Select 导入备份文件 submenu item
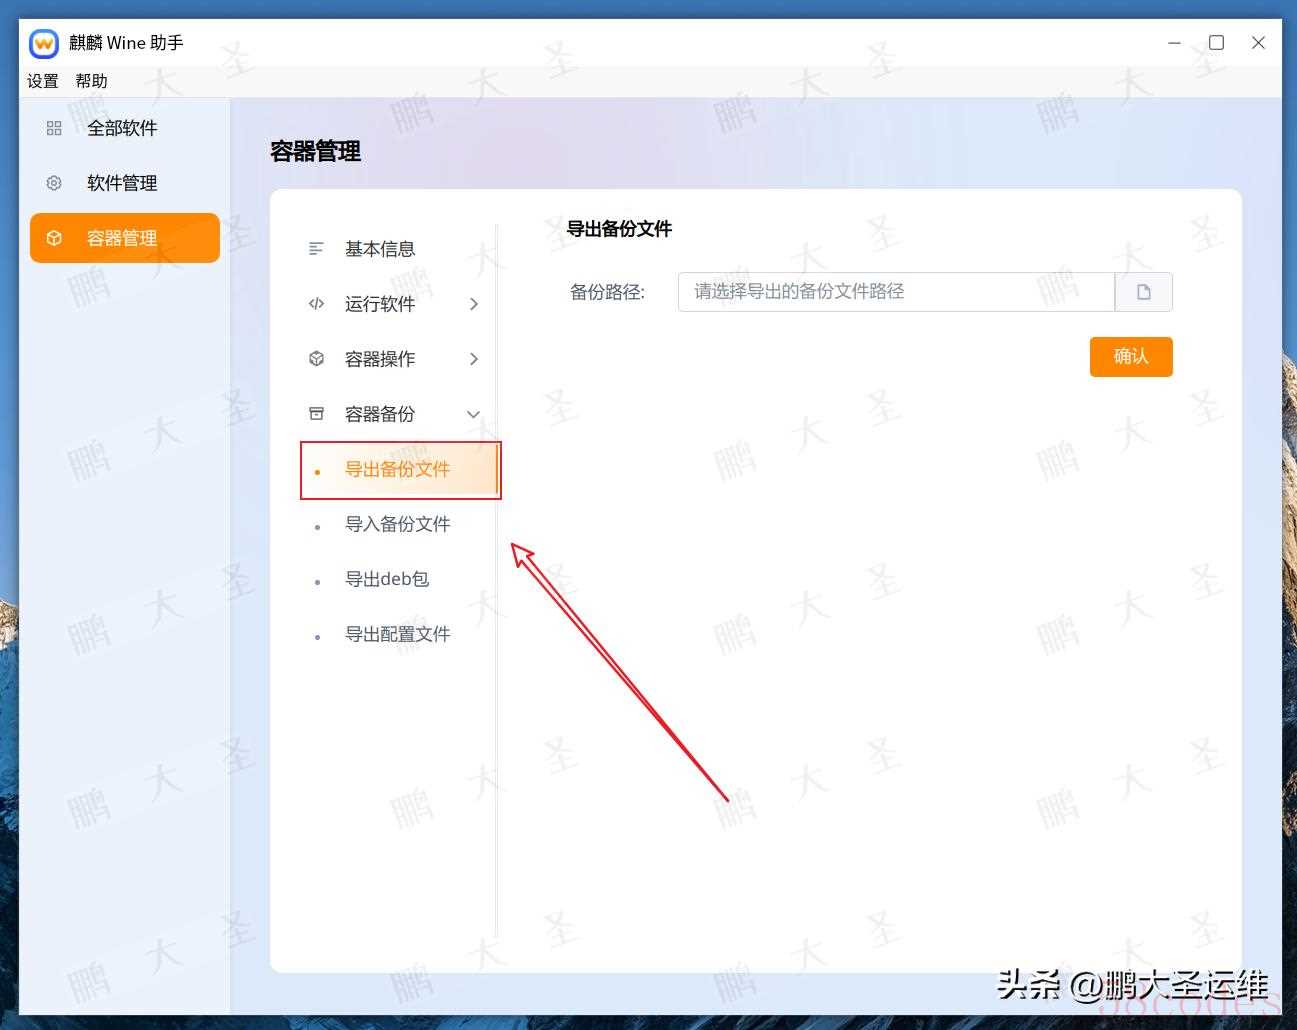This screenshot has height=1030, width=1297. click(x=397, y=524)
